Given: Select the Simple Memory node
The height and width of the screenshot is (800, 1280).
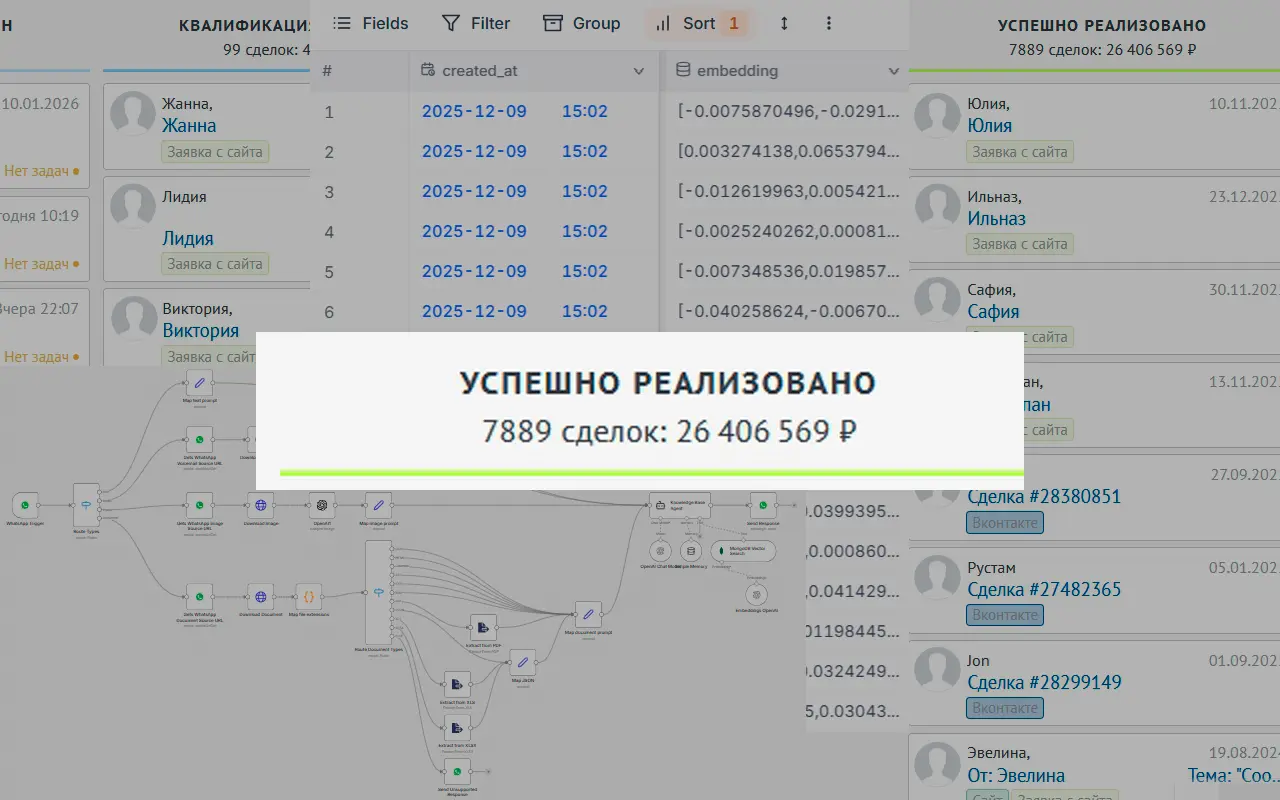Looking at the screenshot, I should pos(690,551).
